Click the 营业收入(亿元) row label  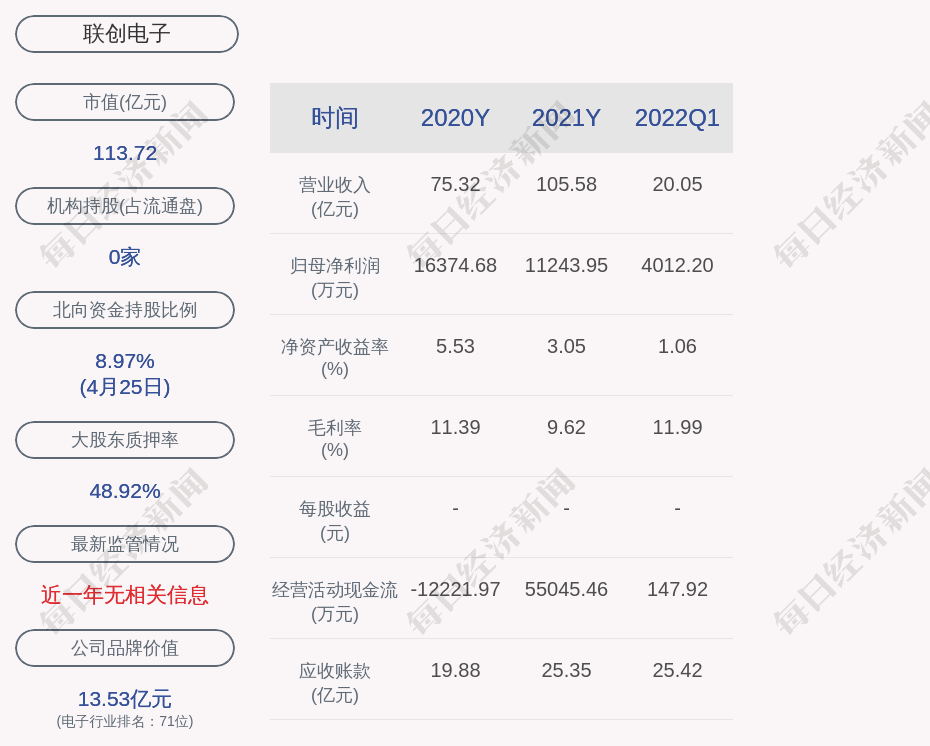(x=335, y=197)
